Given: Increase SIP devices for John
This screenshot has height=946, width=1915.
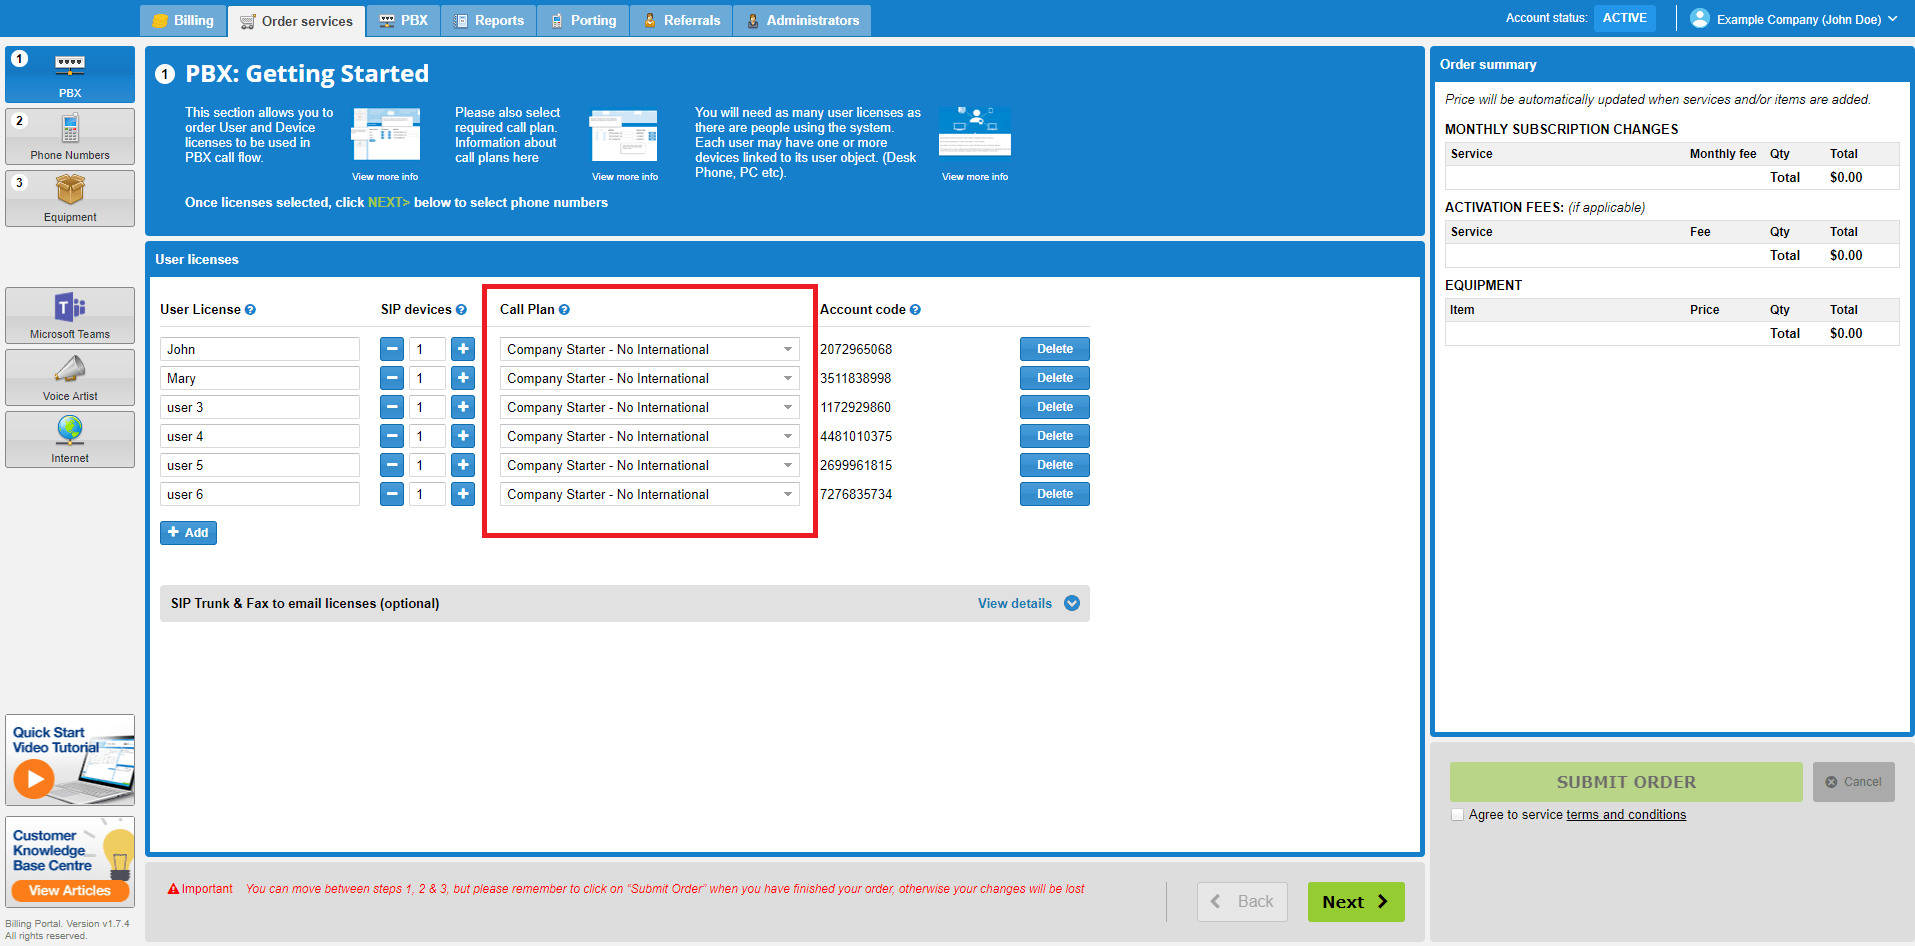Looking at the screenshot, I should coord(463,349).
